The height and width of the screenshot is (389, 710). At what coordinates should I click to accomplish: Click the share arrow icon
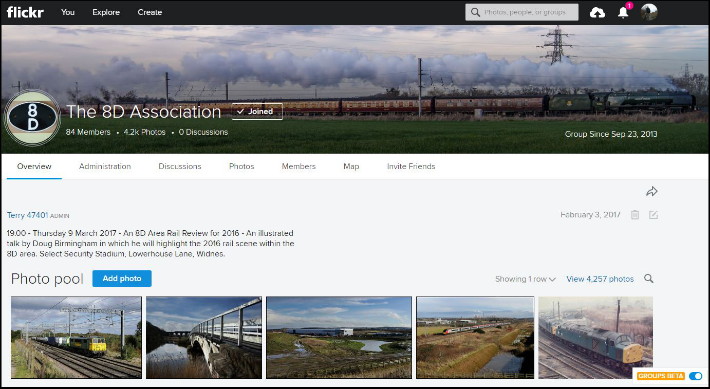pos(652,192)
